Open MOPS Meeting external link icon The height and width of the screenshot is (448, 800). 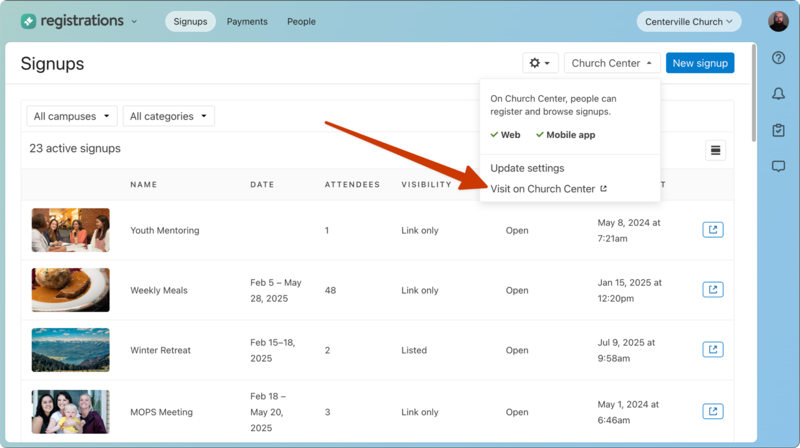click(712, 411)
